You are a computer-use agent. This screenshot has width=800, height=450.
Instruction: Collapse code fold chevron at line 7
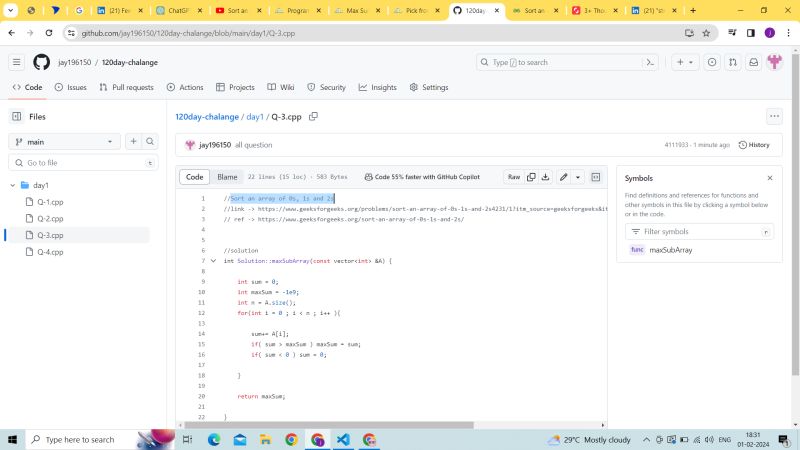pyautogui.click(x=213, y=261)
